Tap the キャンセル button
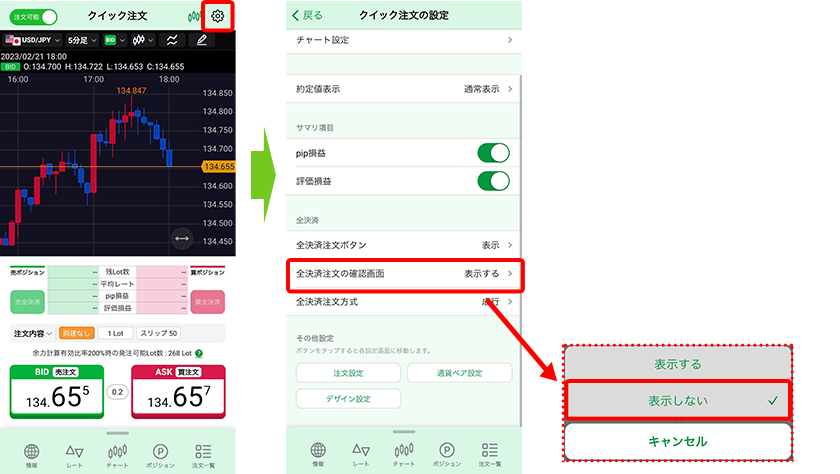Viewport: 840px width, 474px height. point(678,441)
